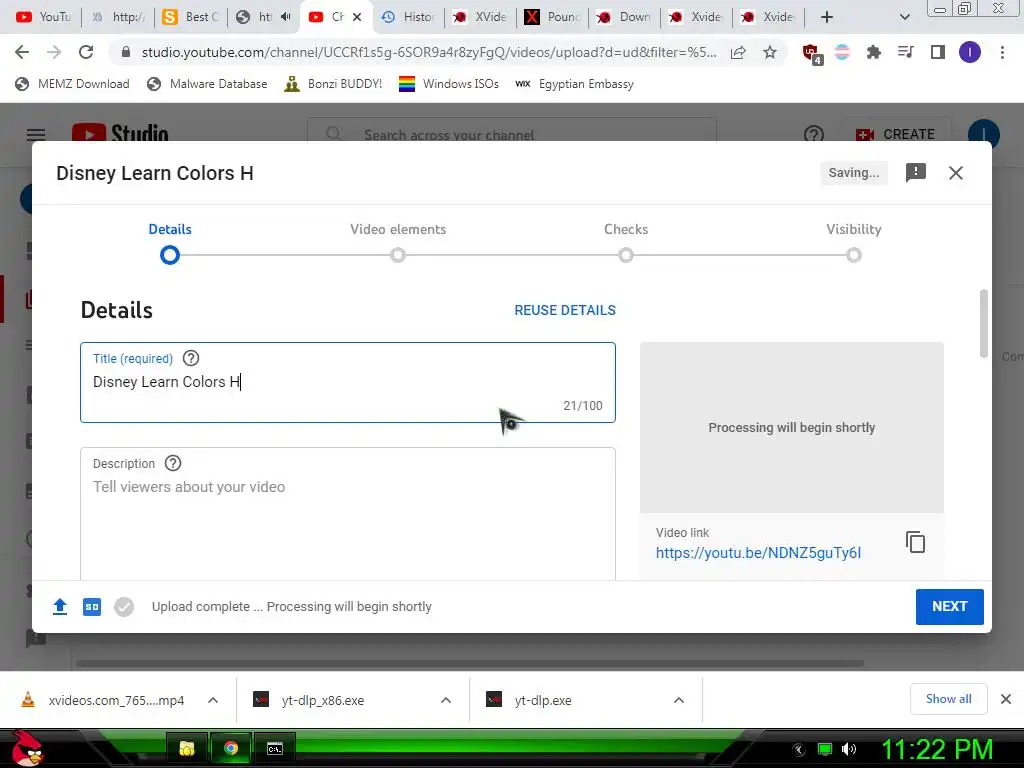Viewport: 1024px width, 768px height.
Task: Open the YouTube Studio help icon
Action: click(814, 135)
